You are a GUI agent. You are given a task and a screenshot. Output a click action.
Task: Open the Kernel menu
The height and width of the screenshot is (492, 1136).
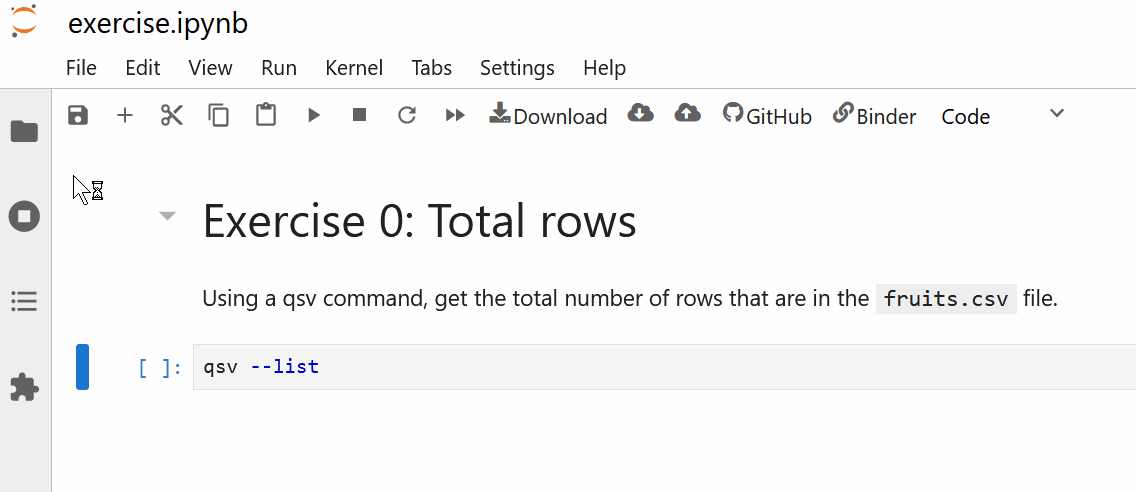click(x=354, y=68)
